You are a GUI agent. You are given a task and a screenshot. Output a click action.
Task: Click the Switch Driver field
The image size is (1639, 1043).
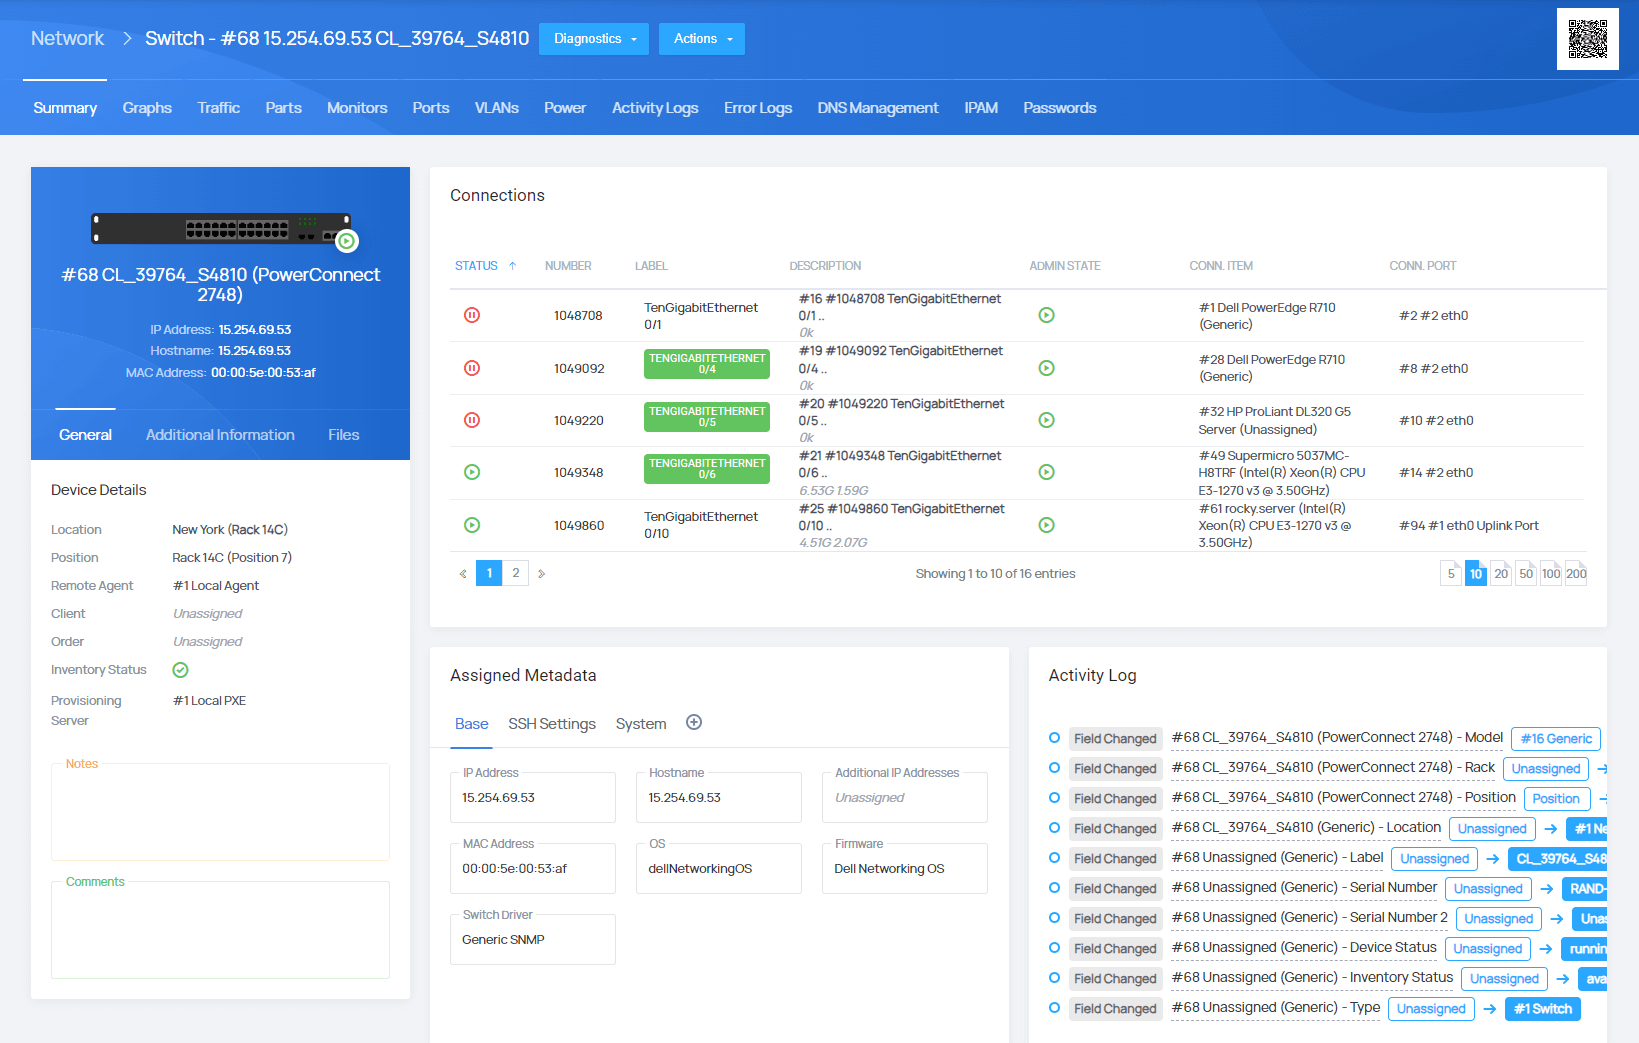tap(533, 939)
